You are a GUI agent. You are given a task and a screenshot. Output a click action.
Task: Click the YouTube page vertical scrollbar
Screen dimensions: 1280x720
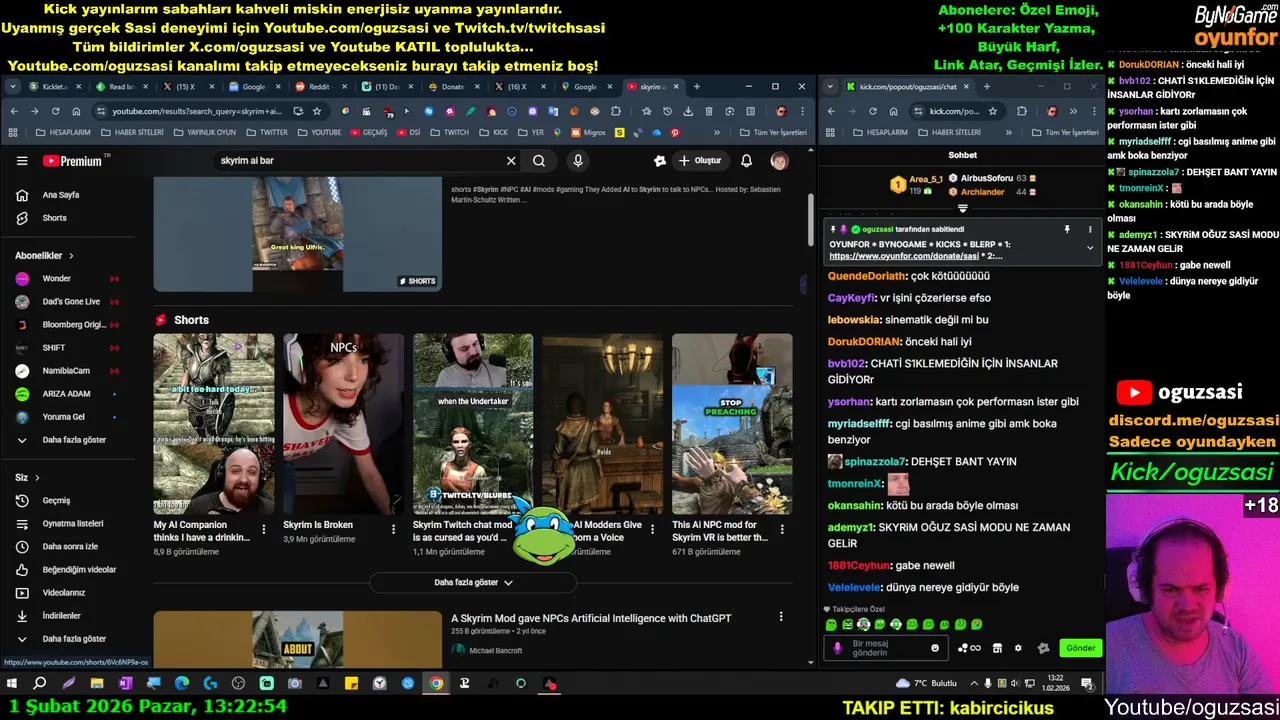[x=810, y=220]
